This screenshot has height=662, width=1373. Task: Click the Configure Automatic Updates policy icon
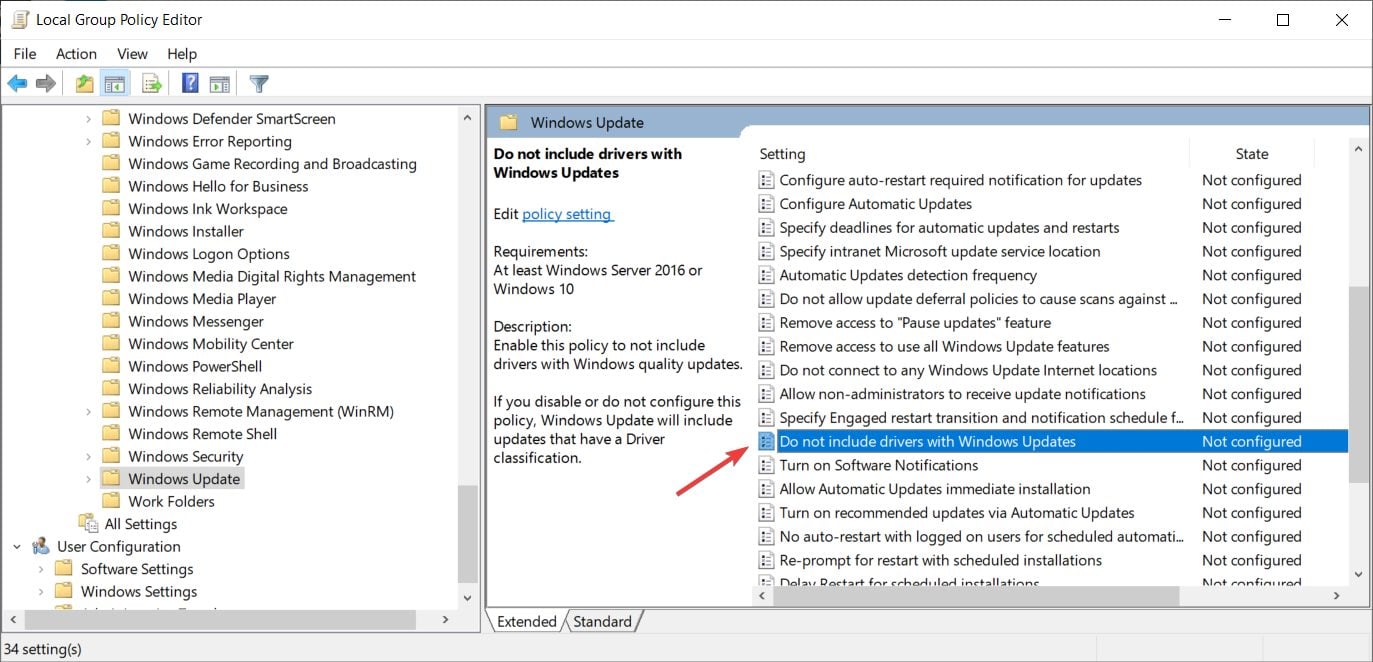pyautogui.click(x=766, y=204)
